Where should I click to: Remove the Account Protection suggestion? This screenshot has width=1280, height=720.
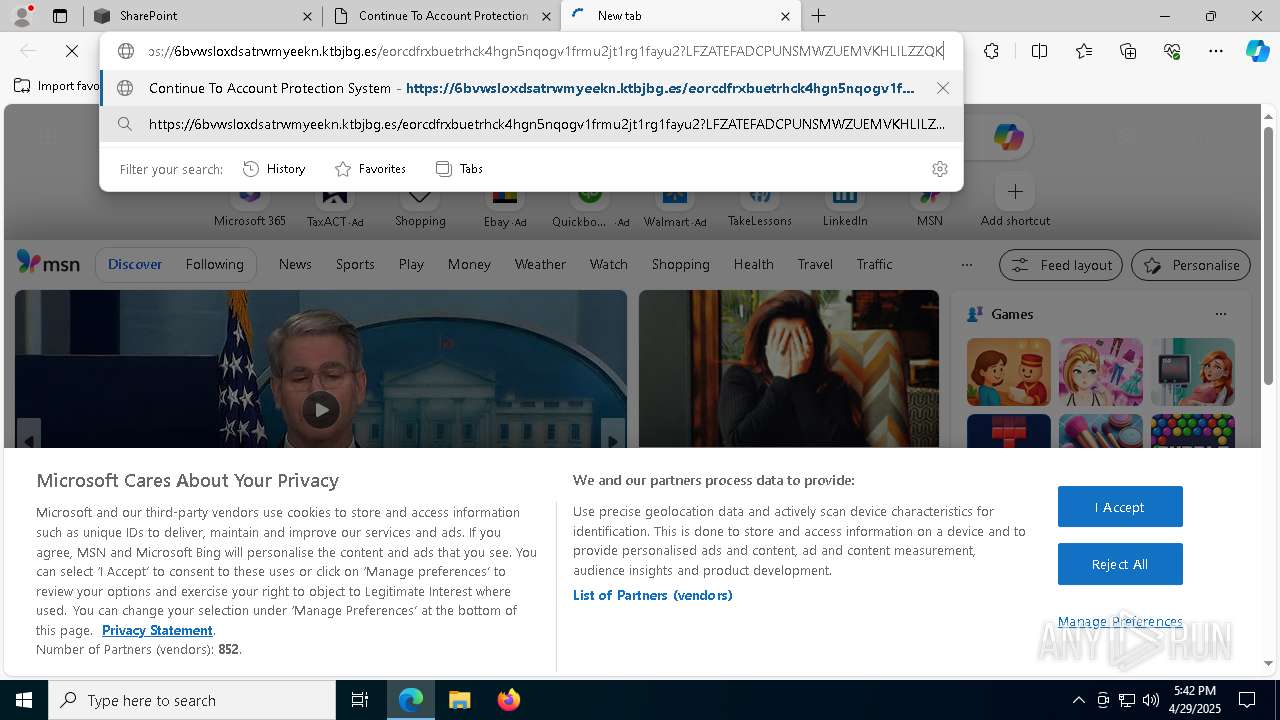pos(943,88)
